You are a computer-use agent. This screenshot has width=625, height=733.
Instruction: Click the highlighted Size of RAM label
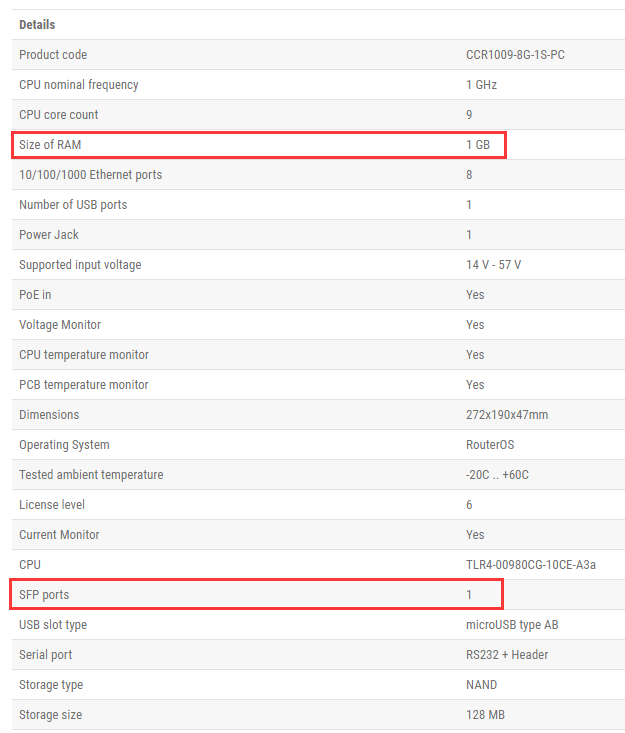50,144
